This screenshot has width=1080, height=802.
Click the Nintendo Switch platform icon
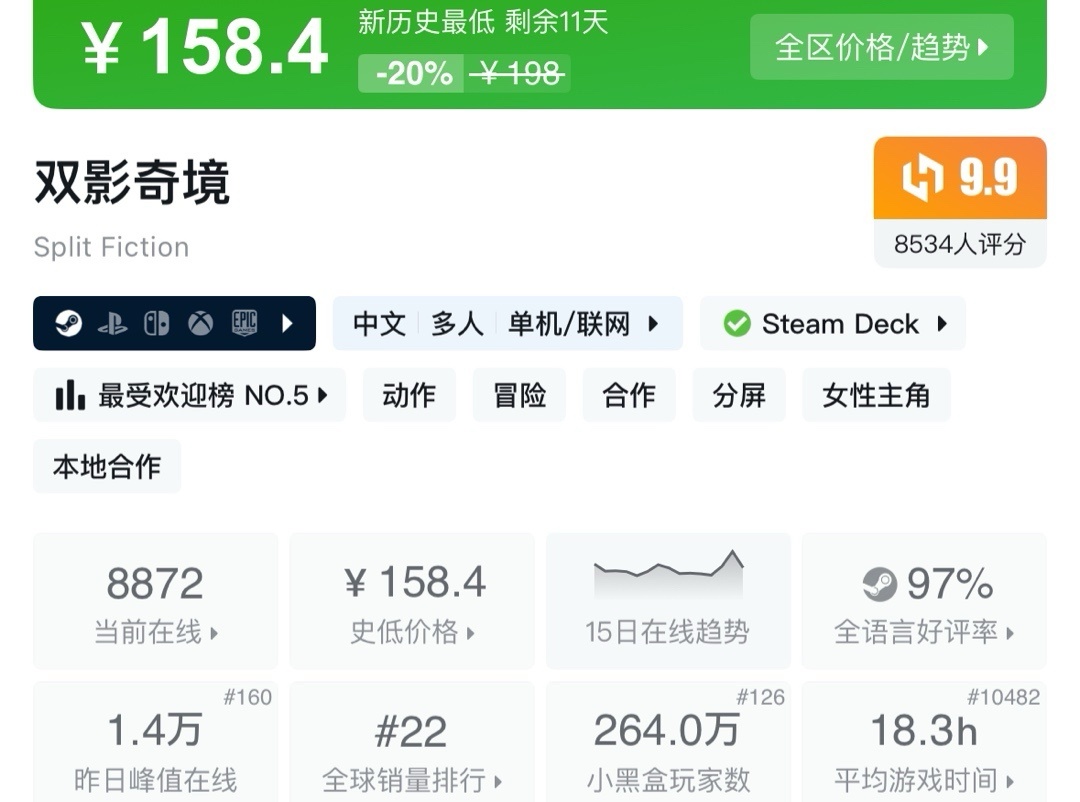click(156, 323)
